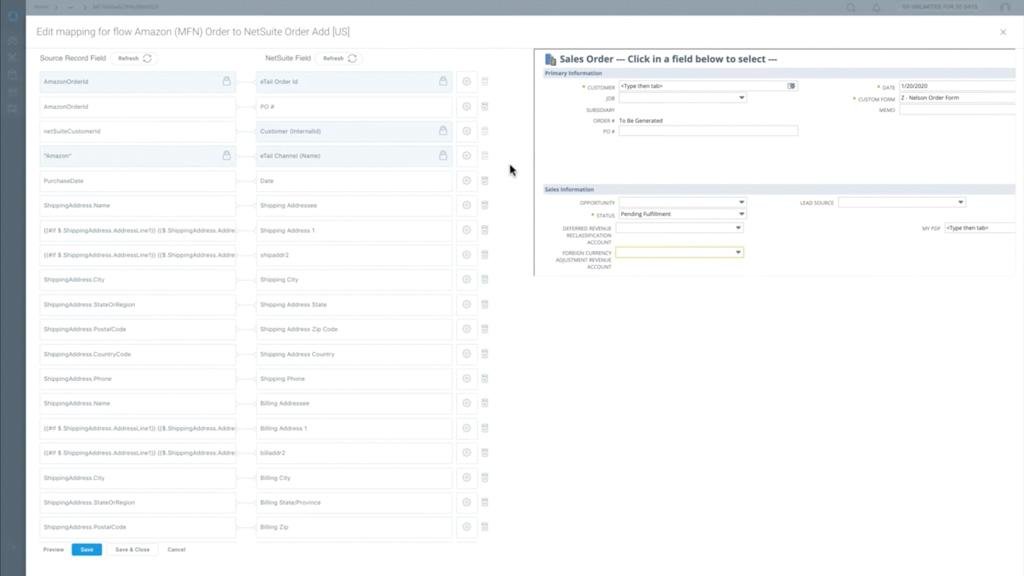Open settings for eTail Channel (Name) mapping
Image resolution: width=1024 pixels, height=576 pixels.
click(466, 156)
